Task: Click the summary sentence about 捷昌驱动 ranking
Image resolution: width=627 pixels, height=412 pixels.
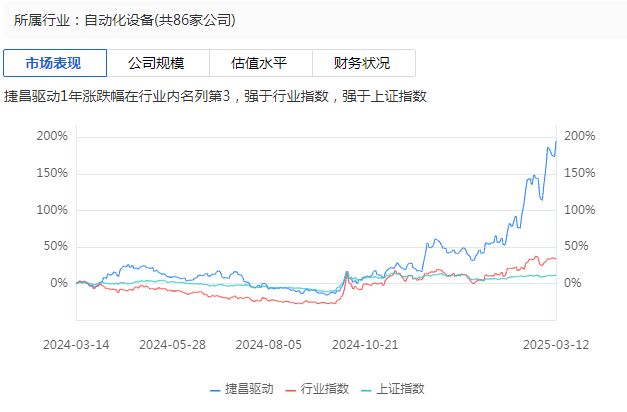Action: [215, 96]
